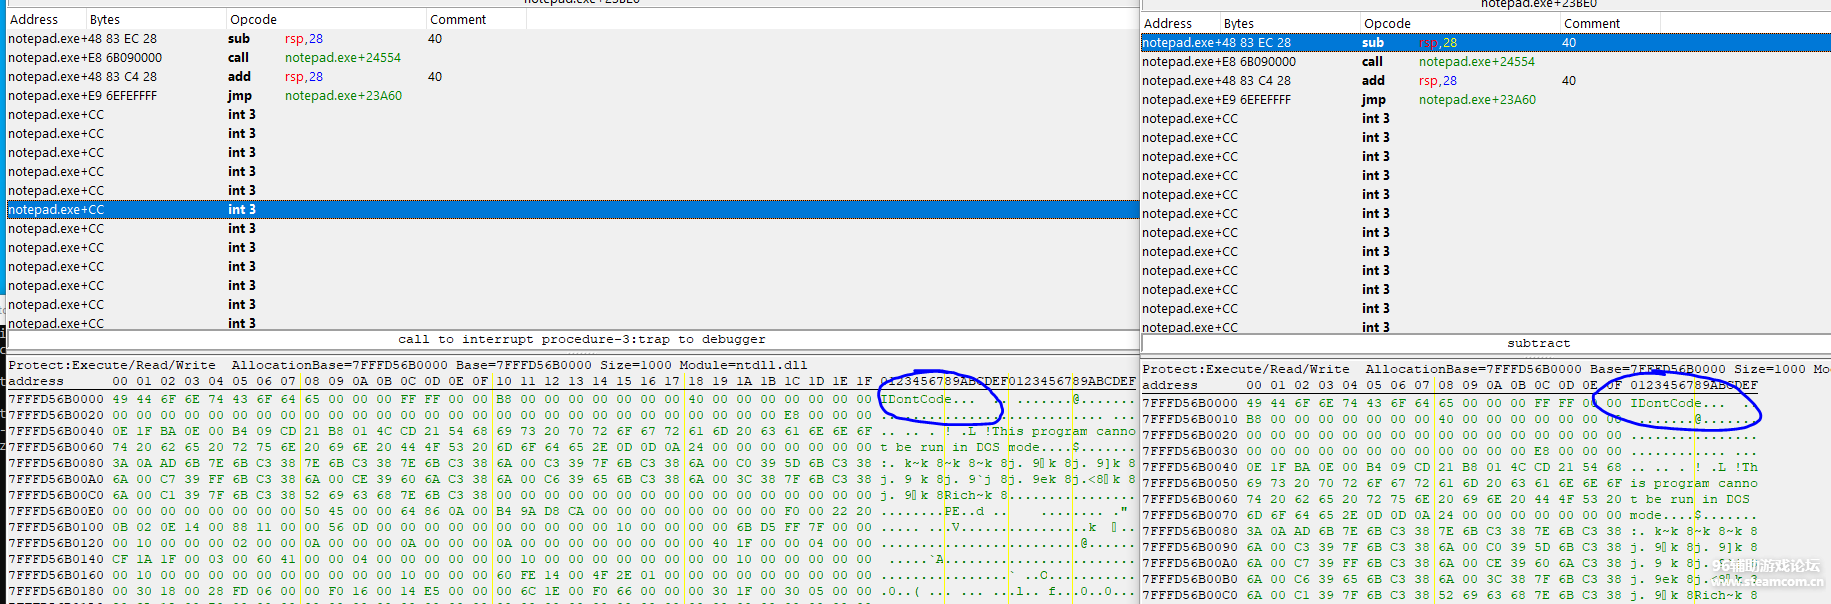Image resolution: width=1831 pixels, height=604 pixels.
Task: Click the Comment column header in right disassembler
Action: coord(1591,23)
